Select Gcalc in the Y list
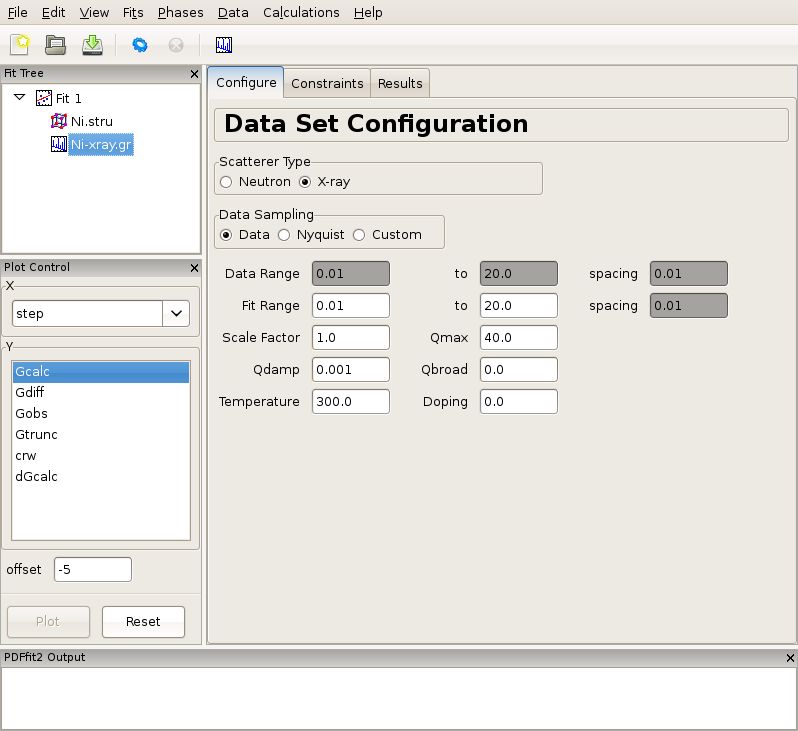 (x=101, y=372)
